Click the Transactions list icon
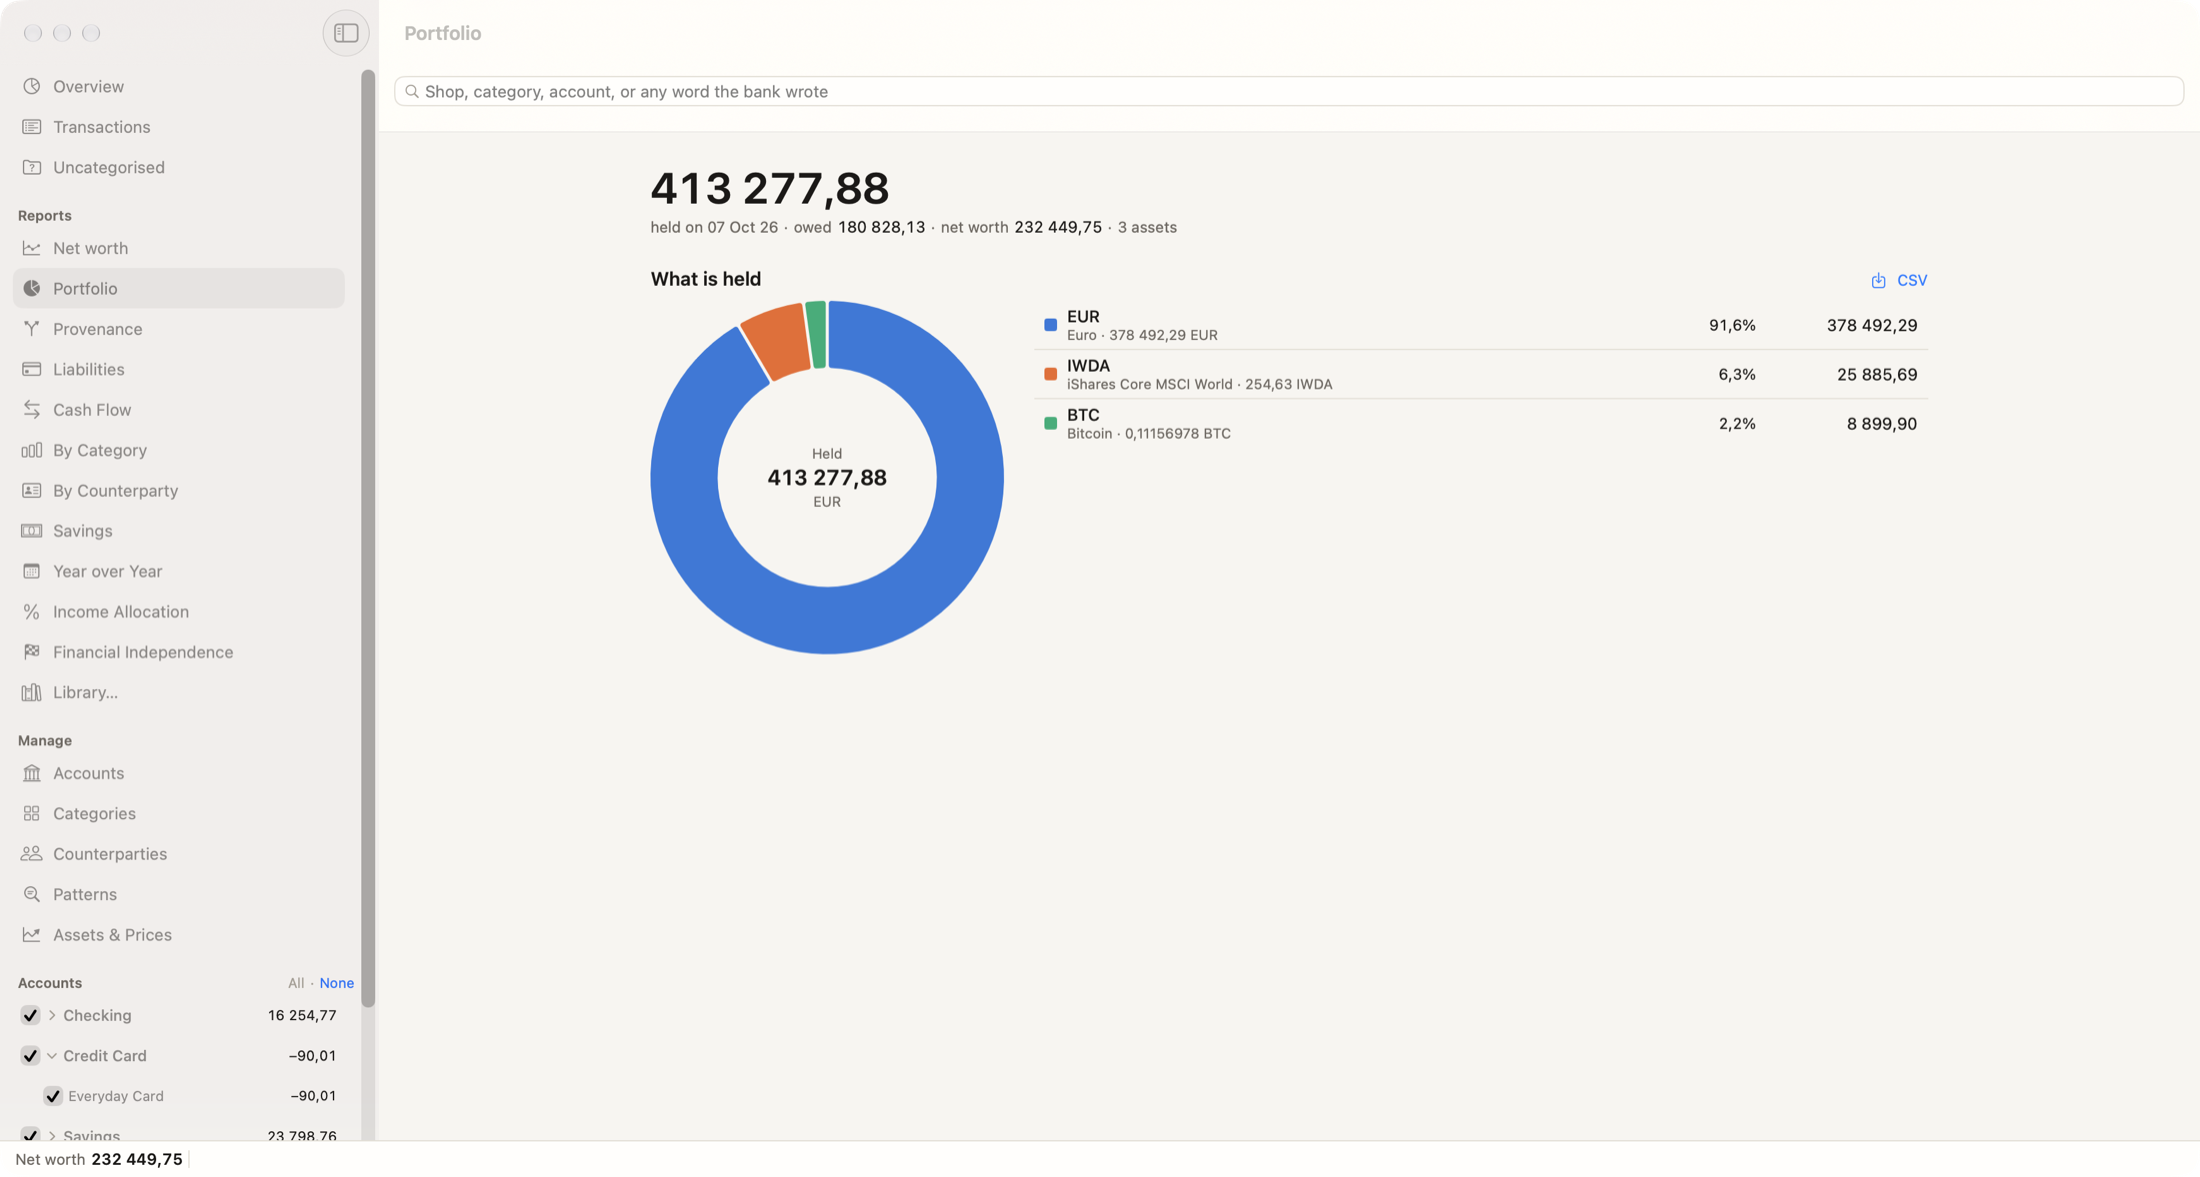The width and height of the screenshot is (2200, 1177). tap(32, 127)
